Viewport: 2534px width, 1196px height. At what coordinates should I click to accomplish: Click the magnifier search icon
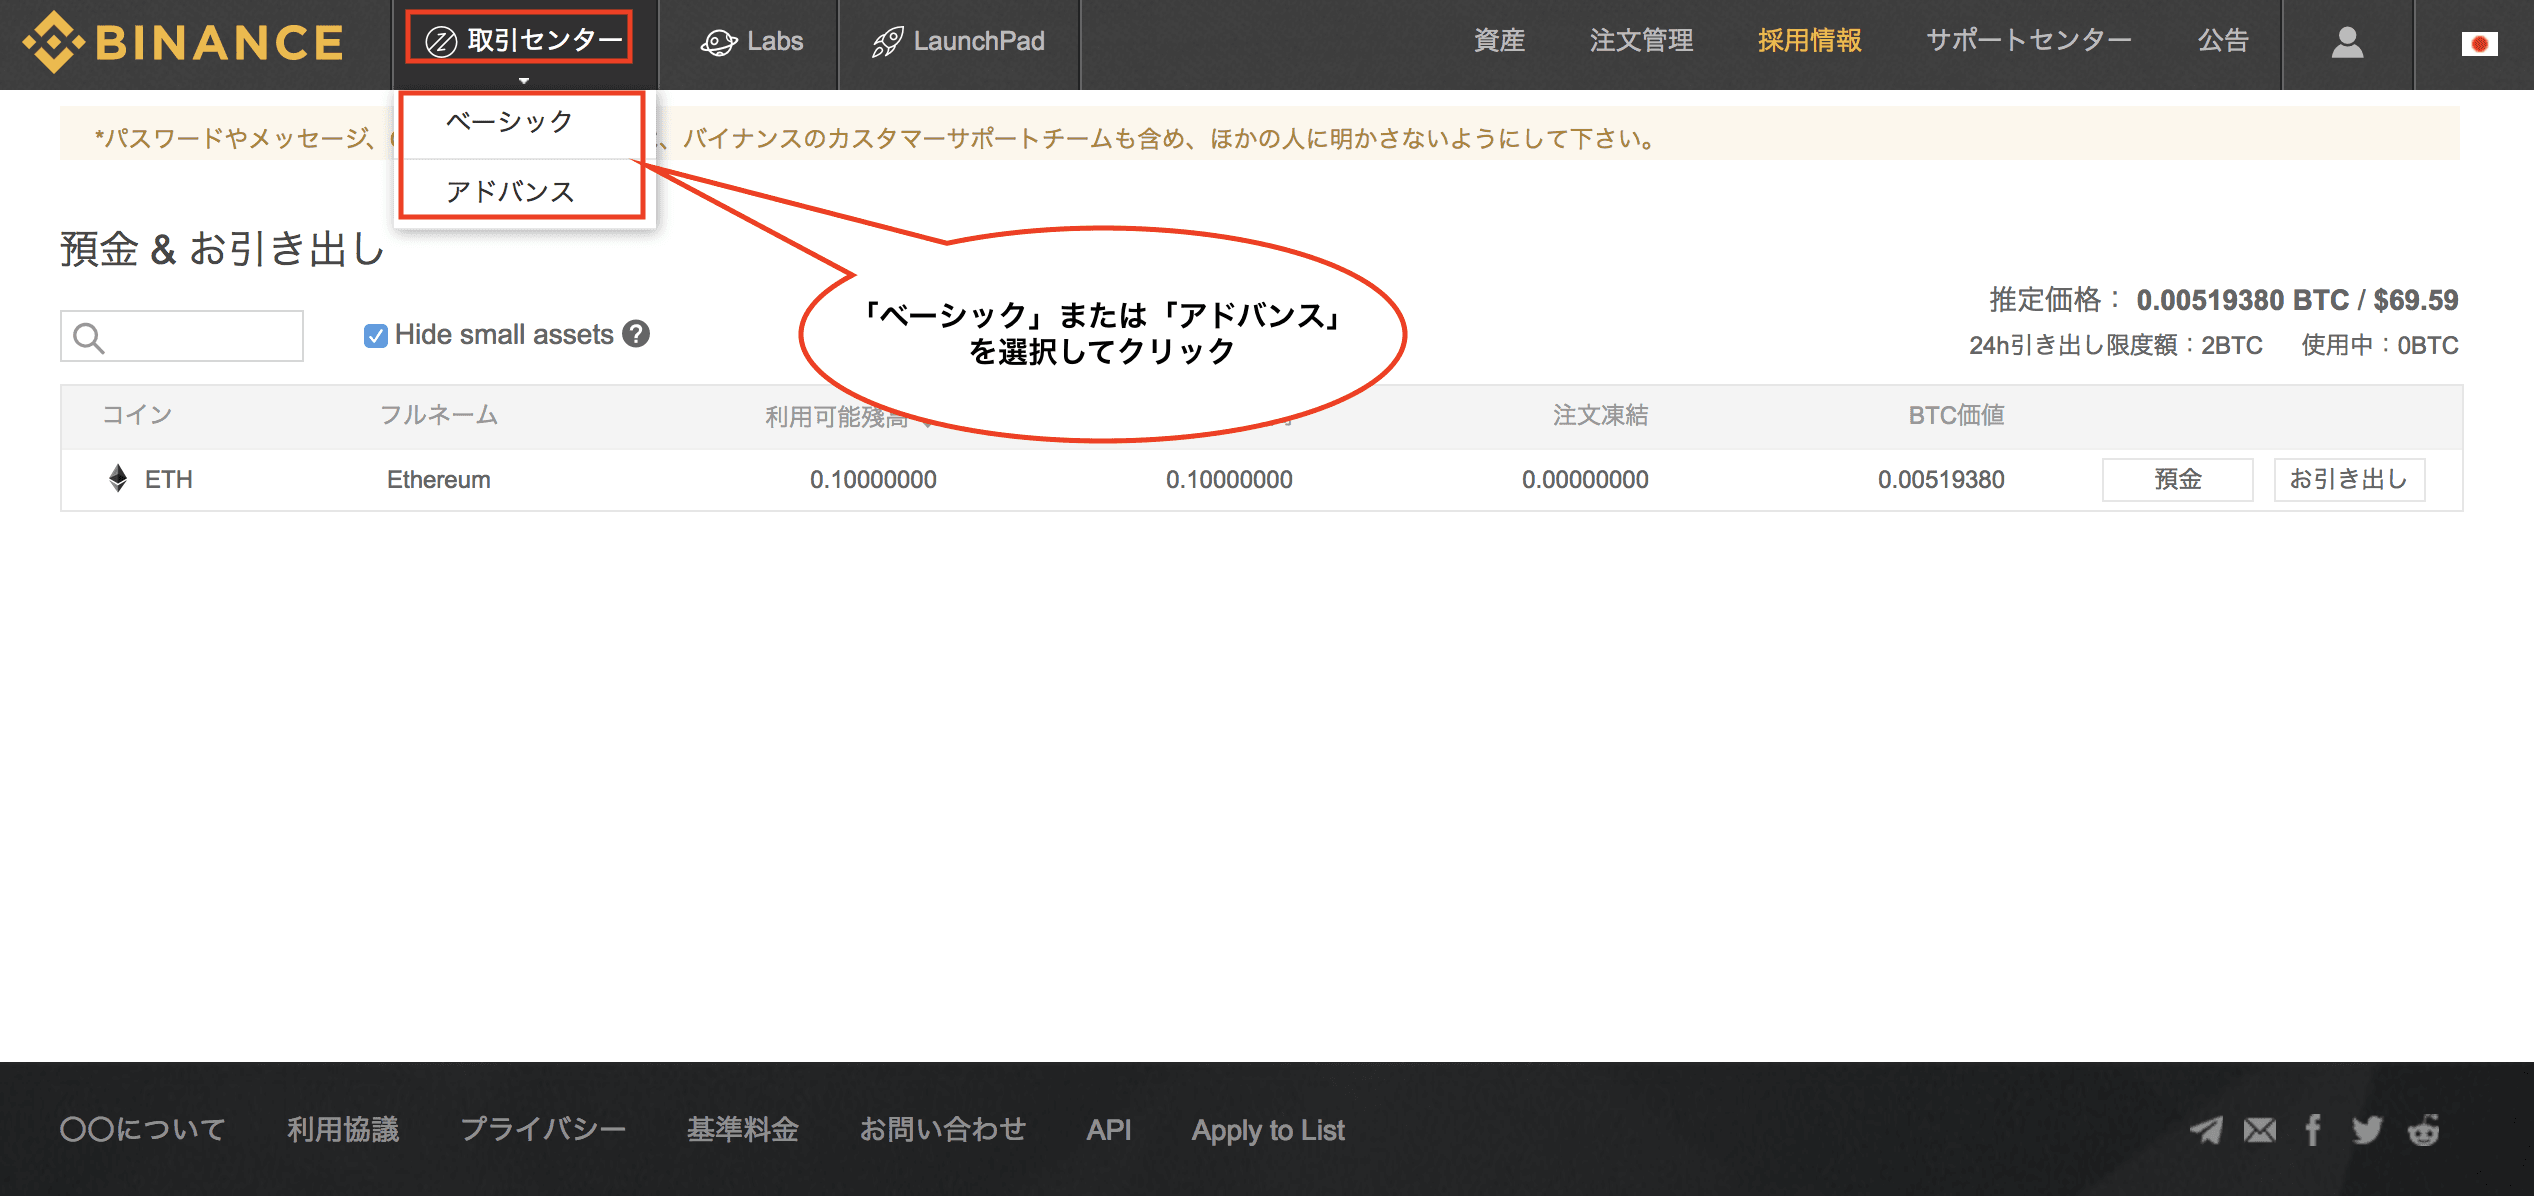(x=89, y=338)
